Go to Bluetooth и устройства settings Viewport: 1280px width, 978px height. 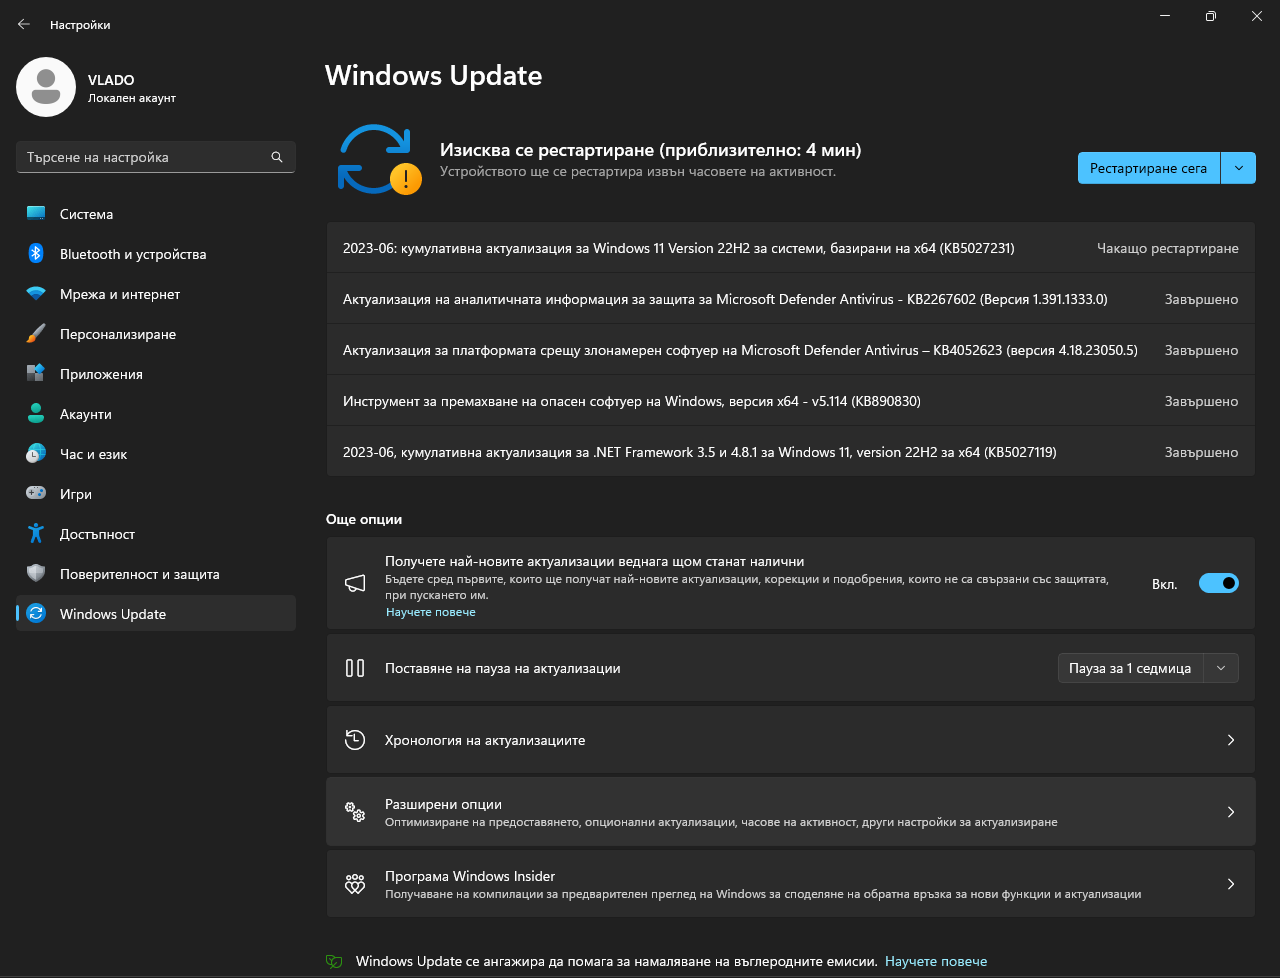click(156, 254)
